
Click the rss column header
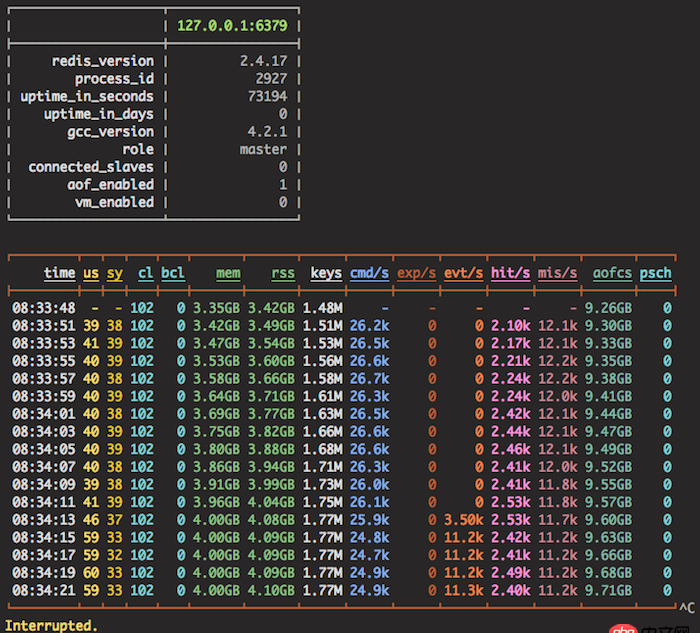click(283, 272)
